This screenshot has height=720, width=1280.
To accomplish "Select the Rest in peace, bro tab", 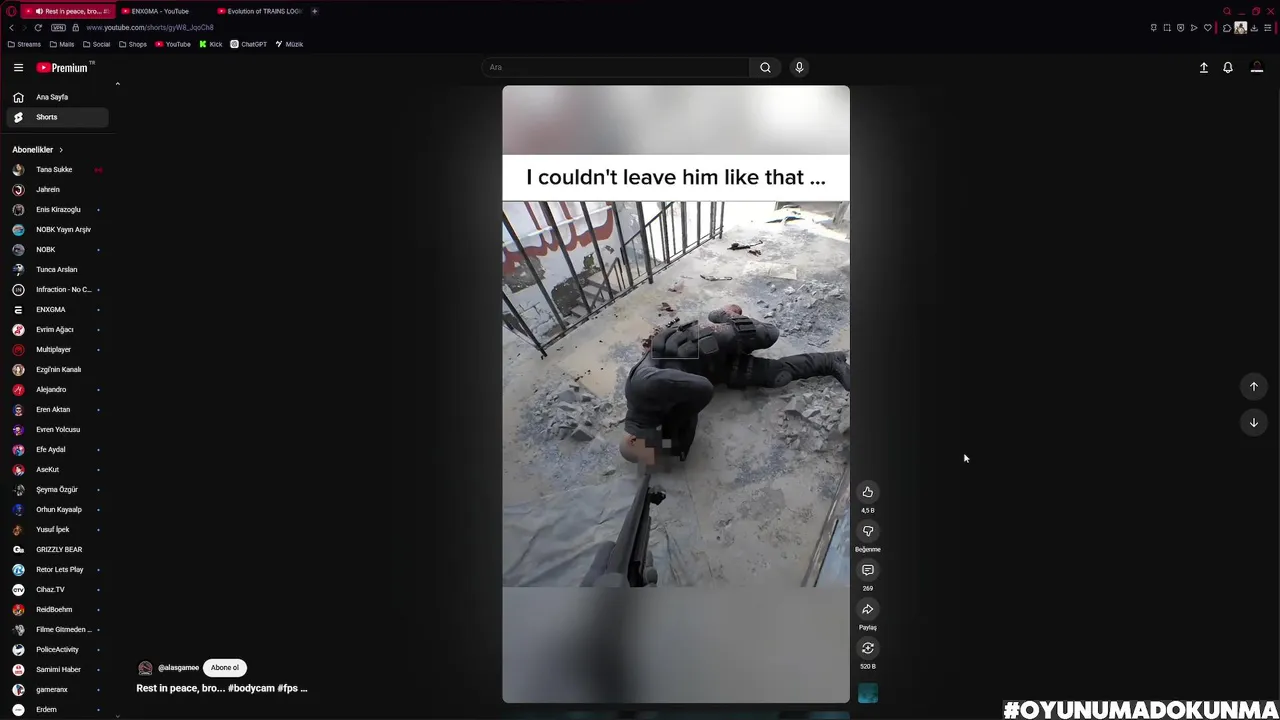I will pos(69,11).
